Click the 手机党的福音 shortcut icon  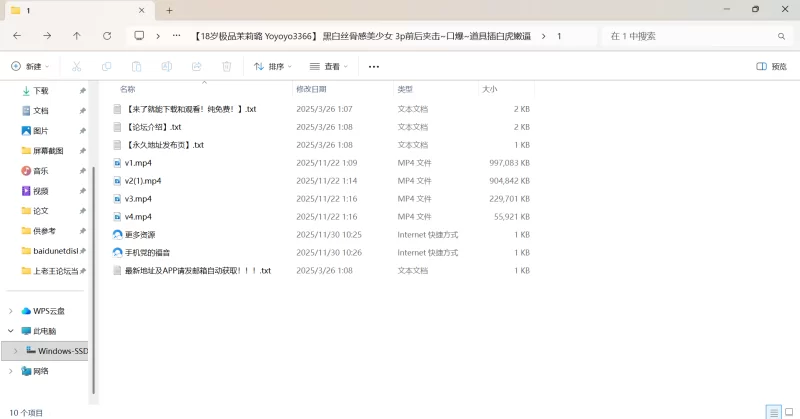(x=117, y=253)
